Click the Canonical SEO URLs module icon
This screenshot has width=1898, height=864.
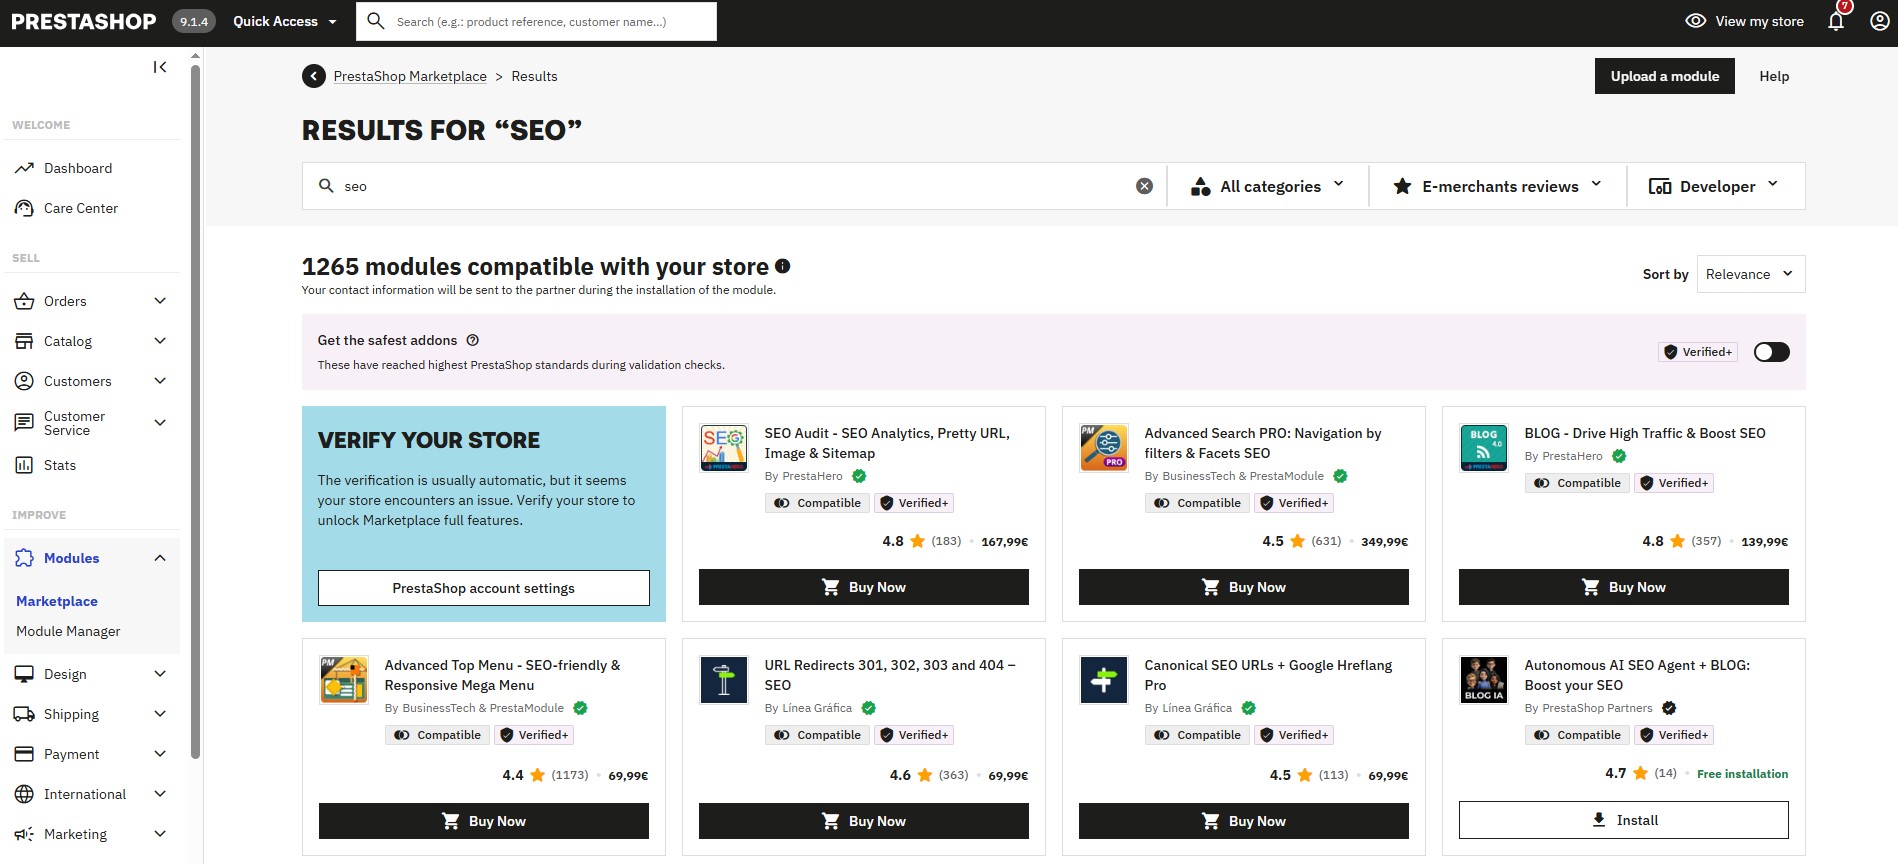coord(1104,680)
